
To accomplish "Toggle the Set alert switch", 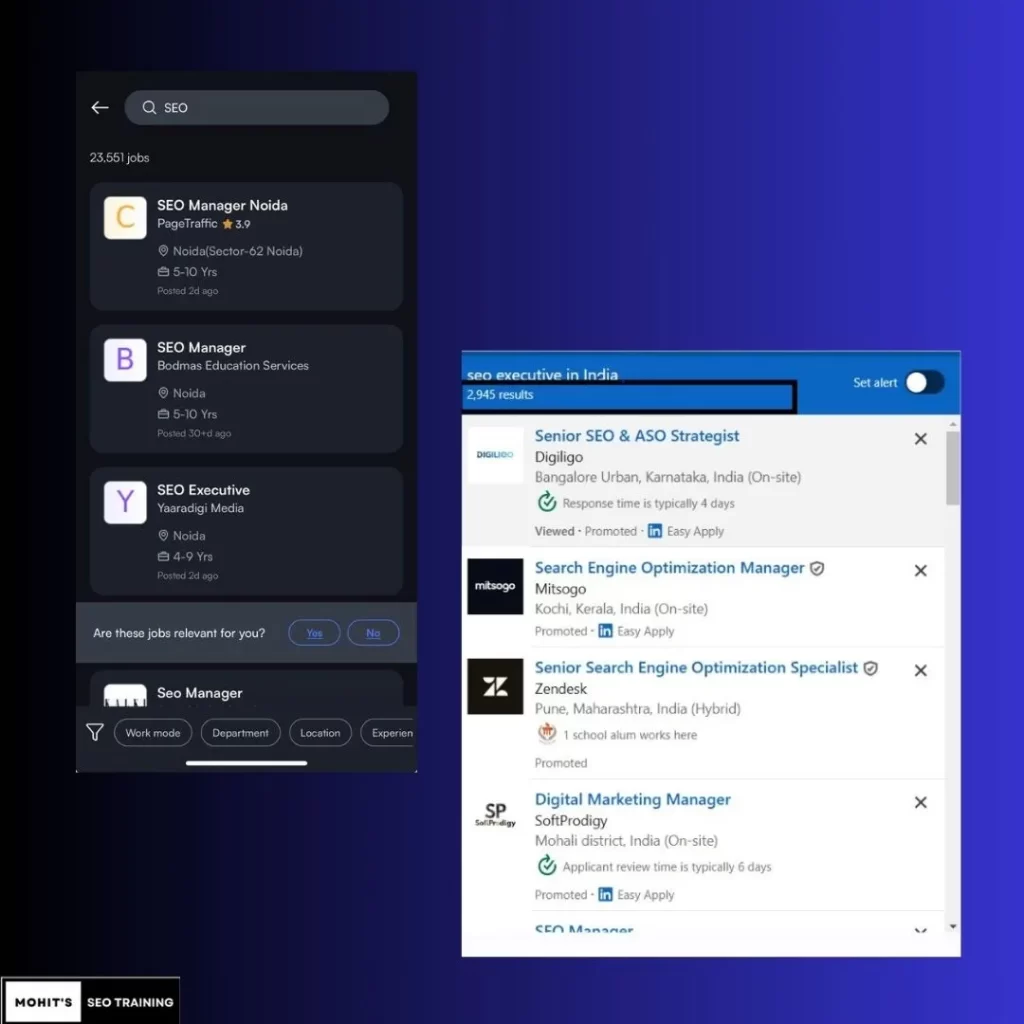I will (924, 383).
